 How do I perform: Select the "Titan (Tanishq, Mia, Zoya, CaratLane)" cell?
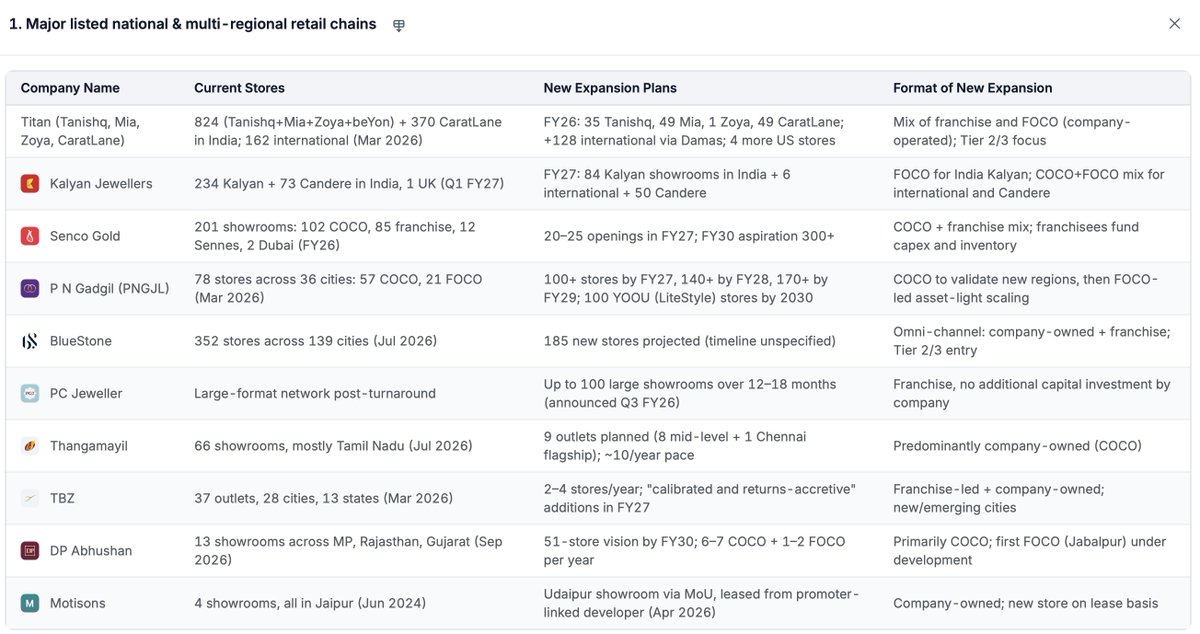pos(81,131)
